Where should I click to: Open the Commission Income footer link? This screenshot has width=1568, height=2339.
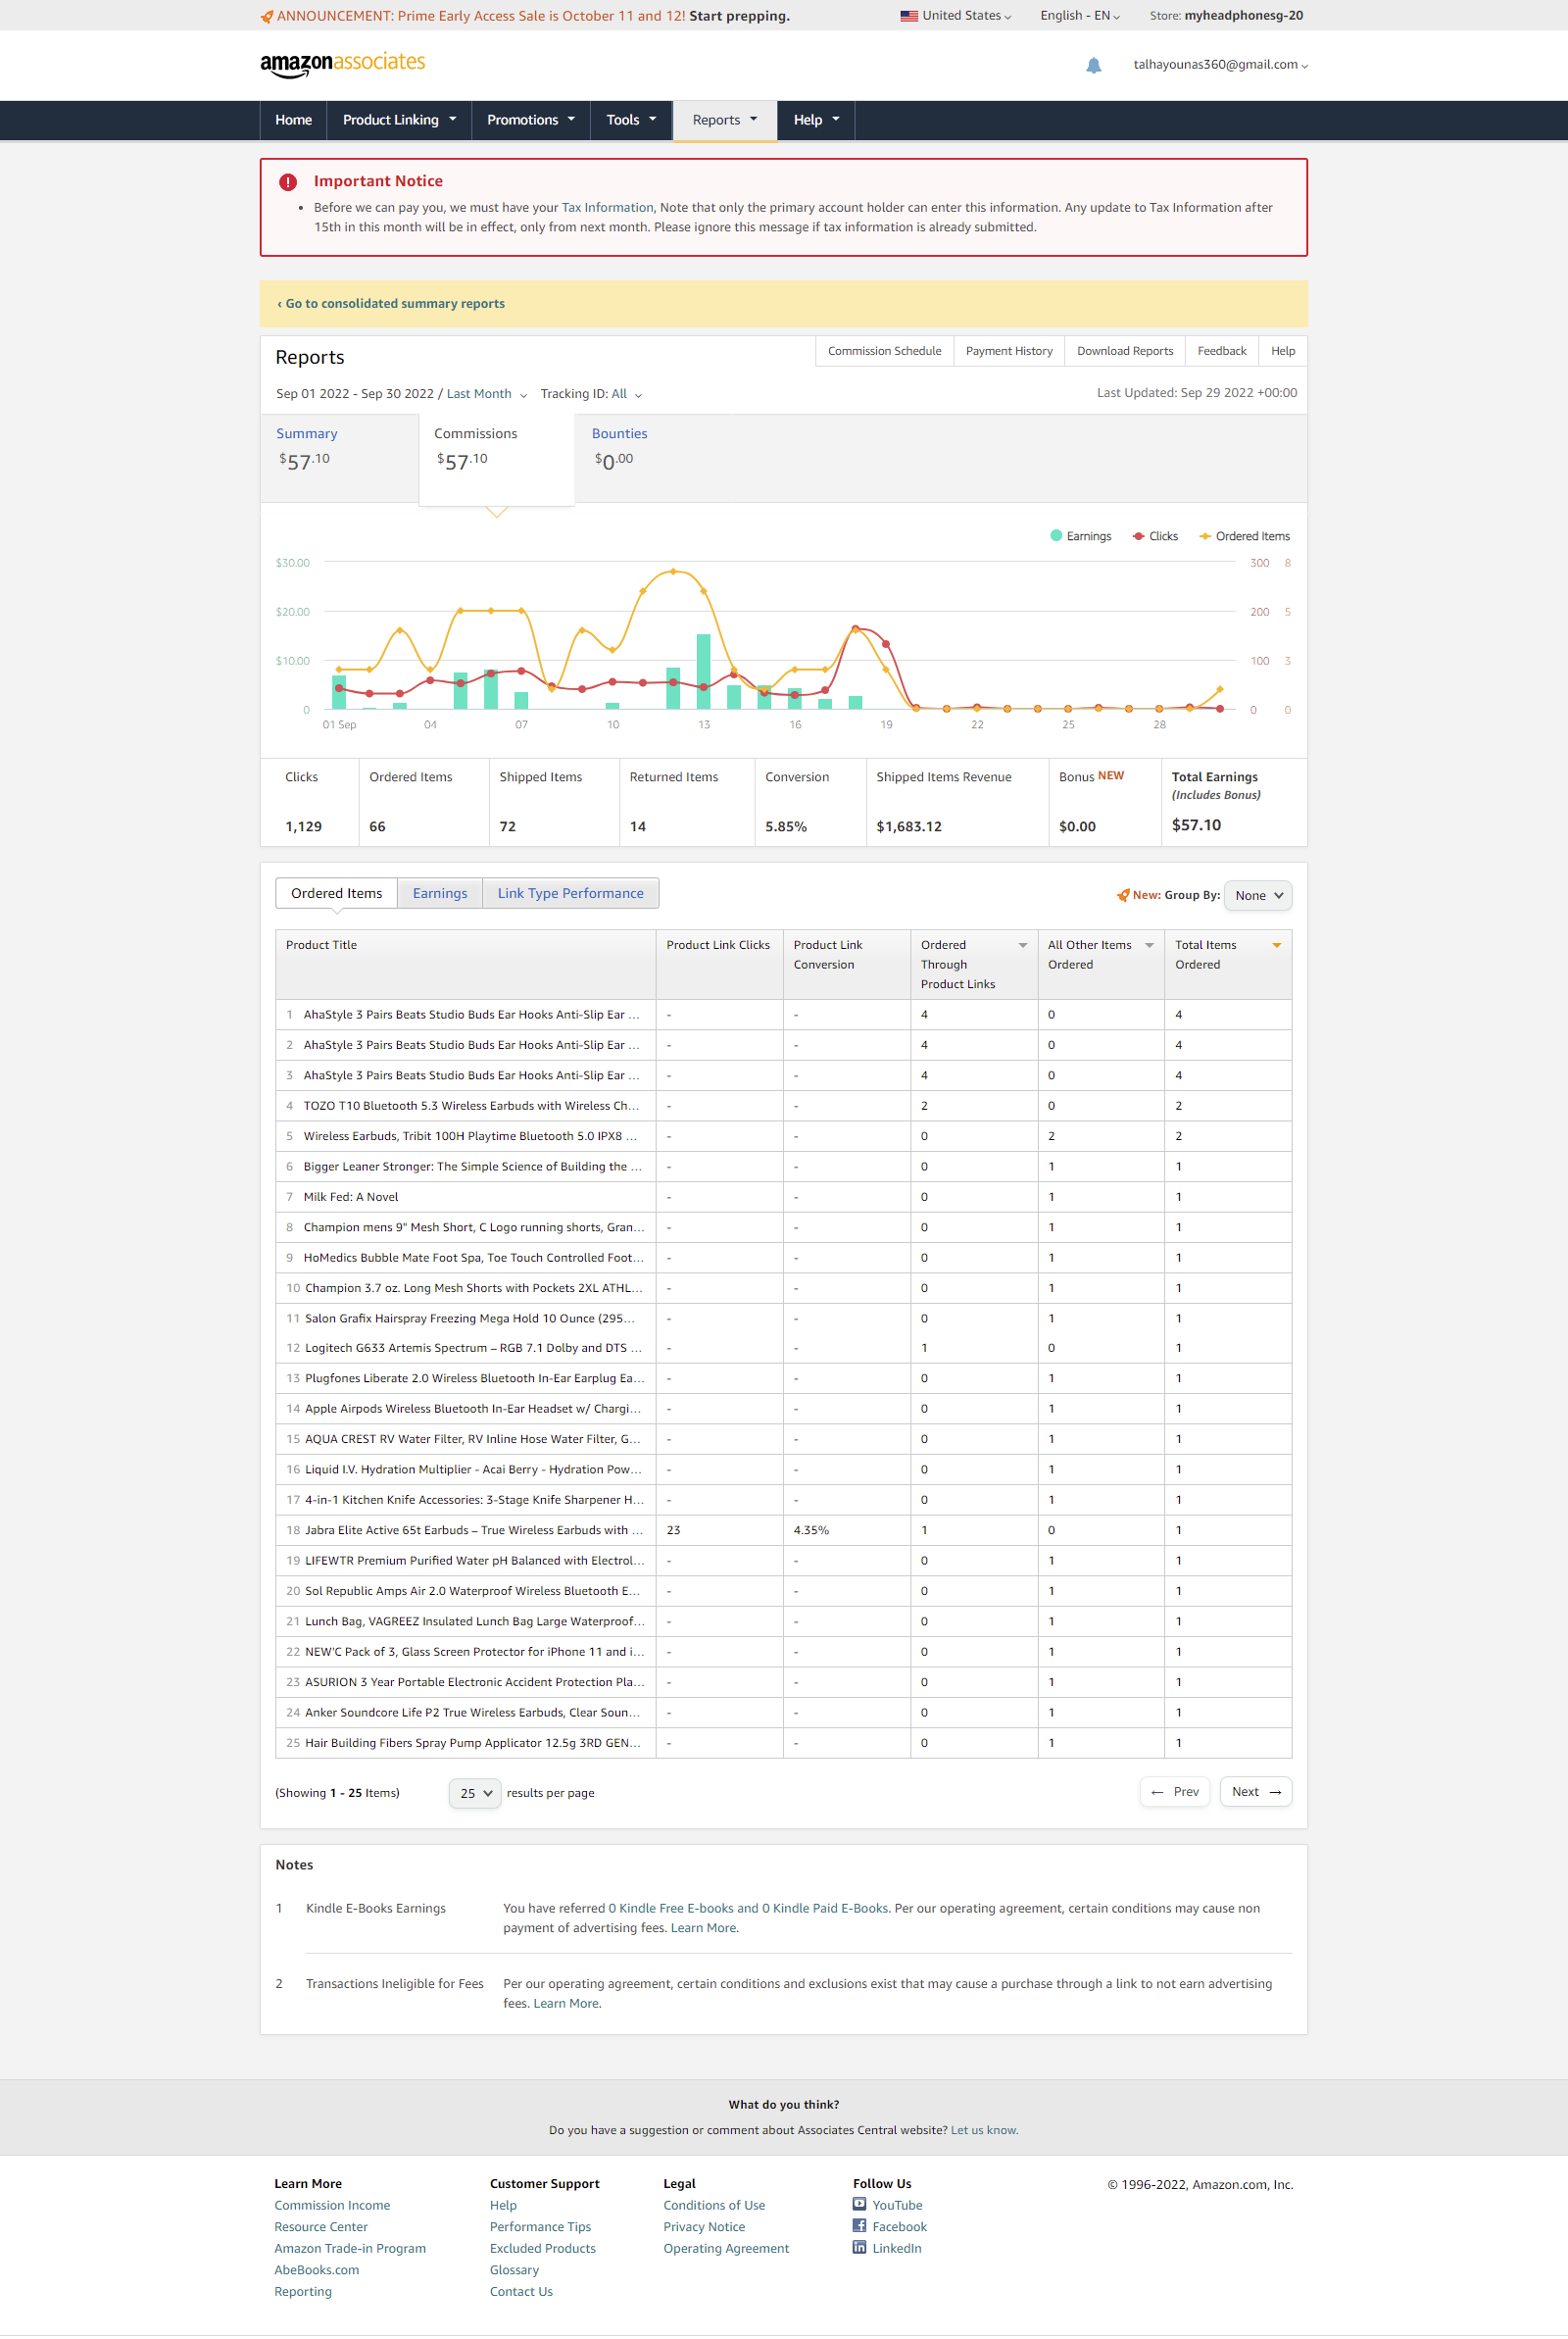(x=332, y=2205)
